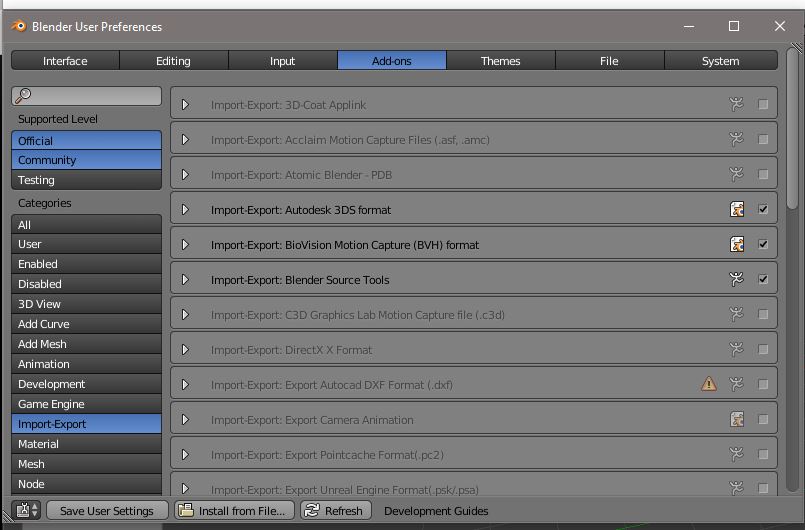805x530 pixels.
Task: Click the magnifier icon in search box
Action: [x=23, y=96]
